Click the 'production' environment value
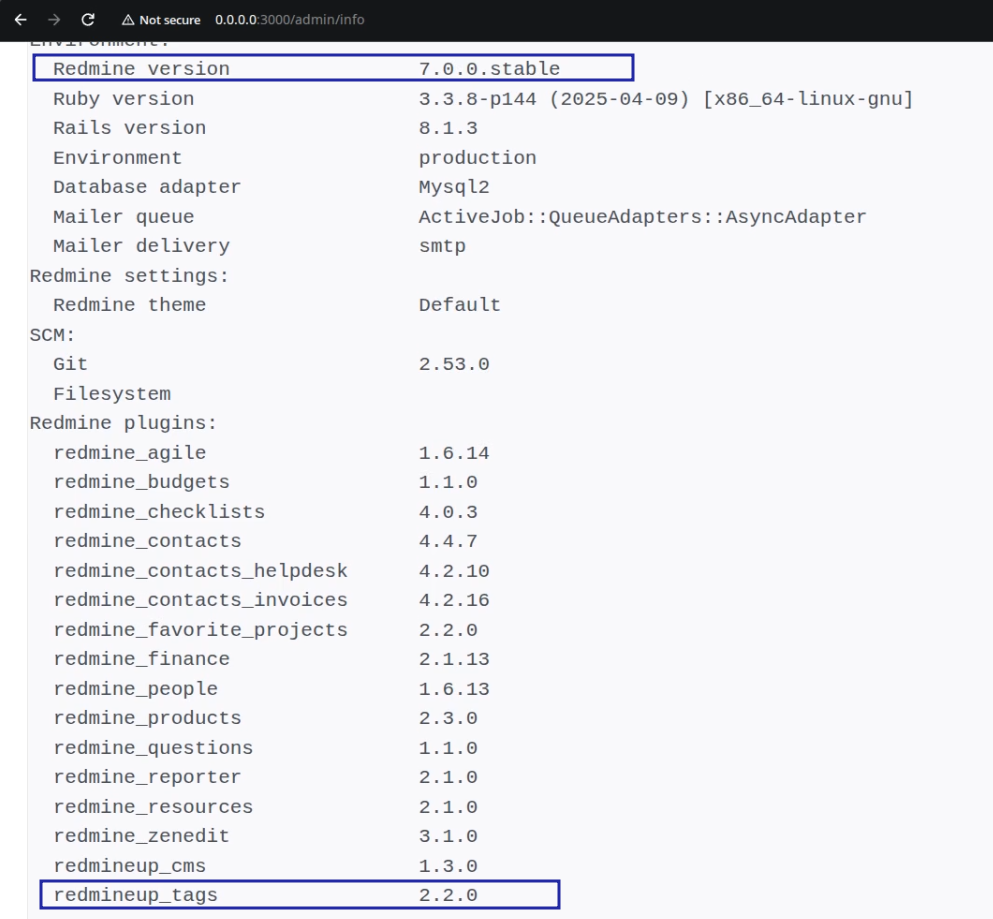 pyautogui.click(x=478, y=158)
